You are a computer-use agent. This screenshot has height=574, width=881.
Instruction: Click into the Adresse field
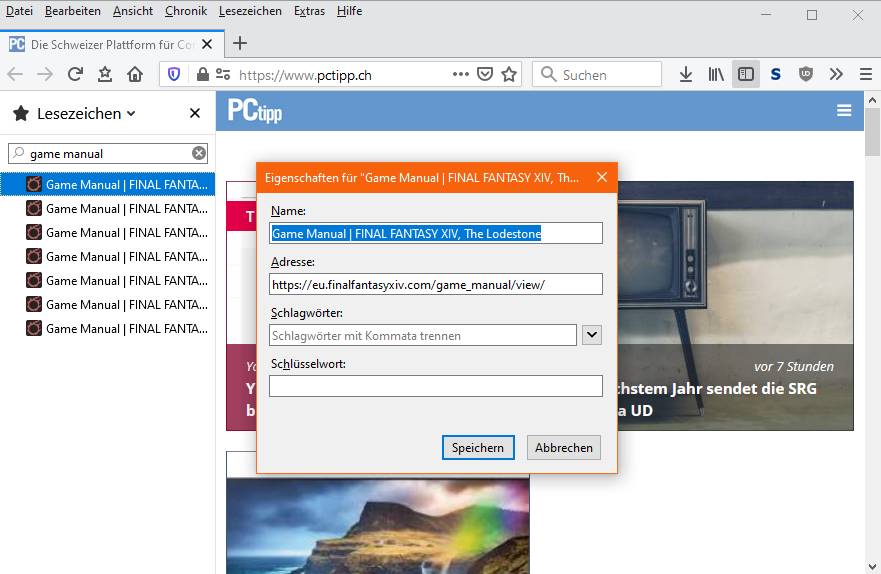(x=435, y=284)
